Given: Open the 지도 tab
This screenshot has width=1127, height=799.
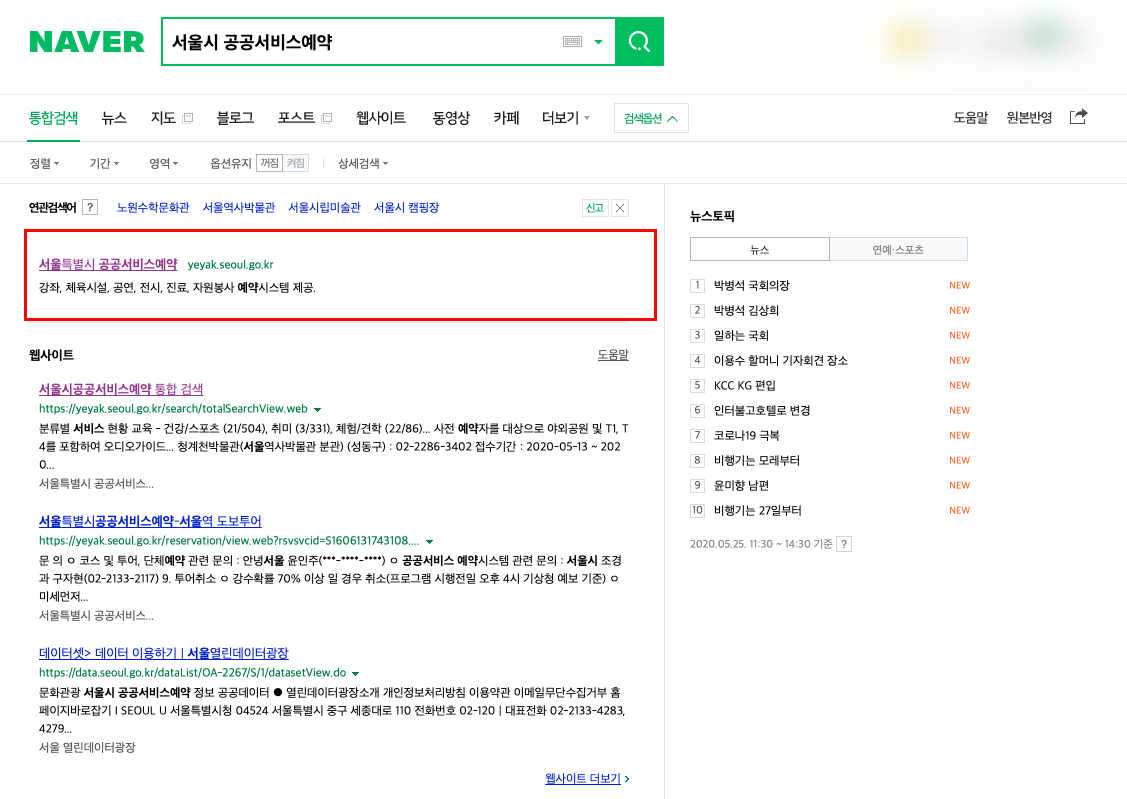Looking at the screenshot, I should tap(163, 118).
